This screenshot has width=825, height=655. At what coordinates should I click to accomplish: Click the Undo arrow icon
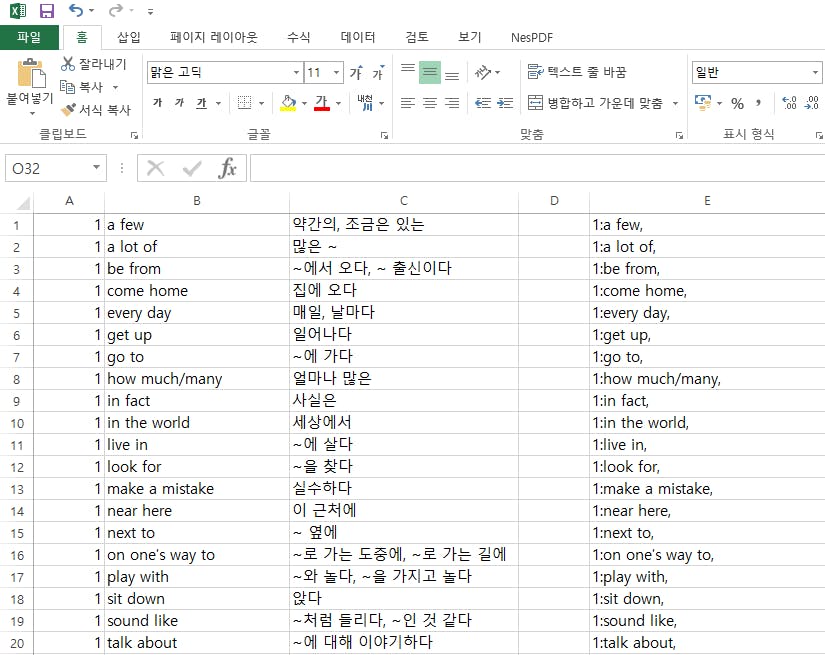[x=76, y=10]
